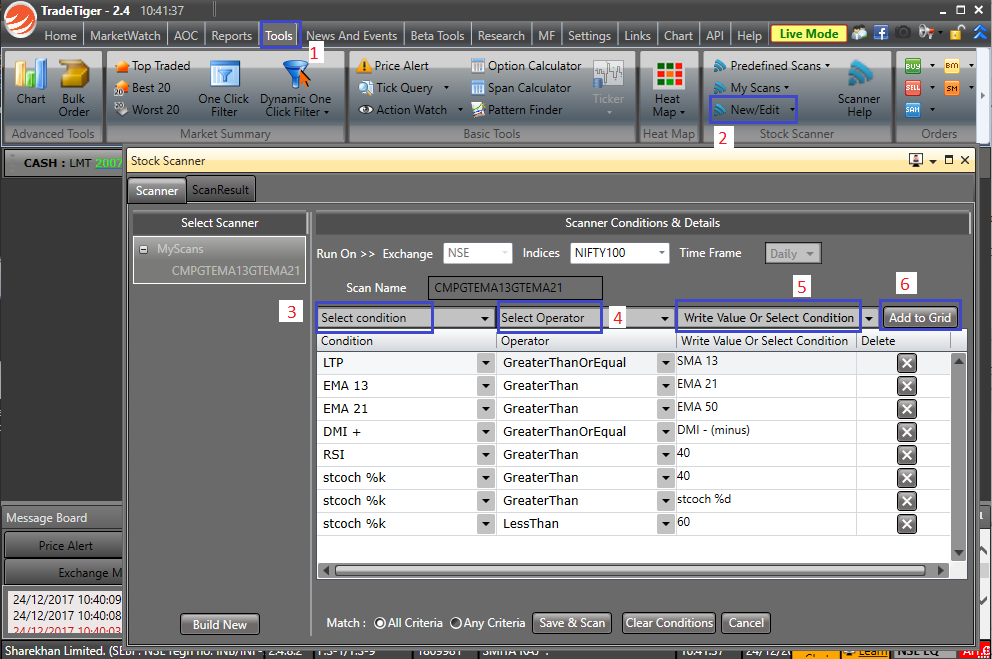This screenshot has width=992, height=659.
Task: Delete the DMI + condition row
Action: point(907,432)
